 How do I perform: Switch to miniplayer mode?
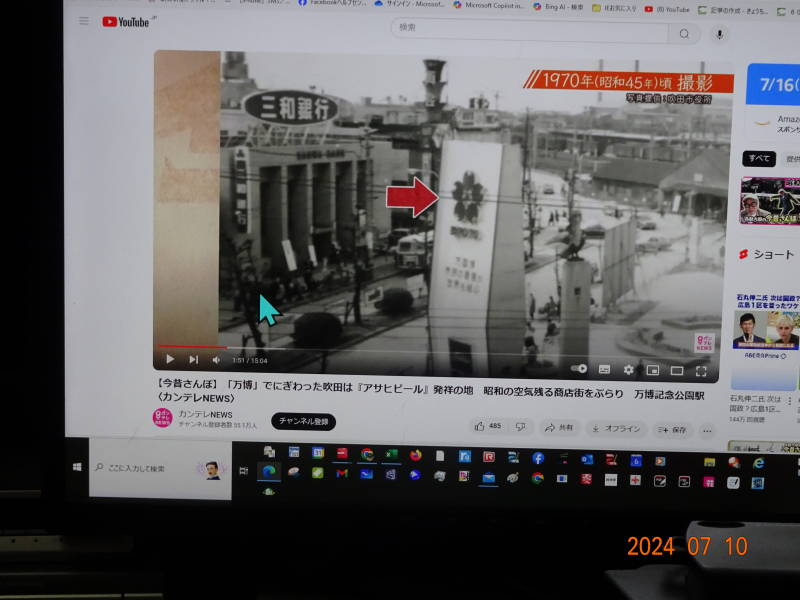(x=653, y=370)
